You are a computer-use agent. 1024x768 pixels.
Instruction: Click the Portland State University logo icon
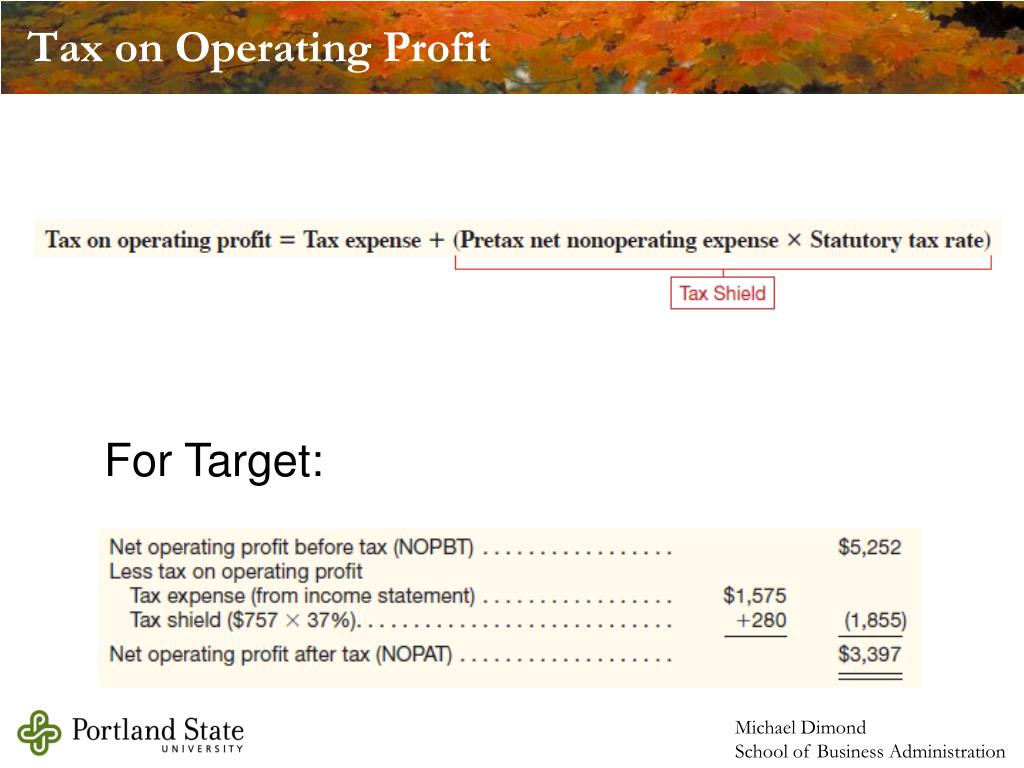[39, 732]
